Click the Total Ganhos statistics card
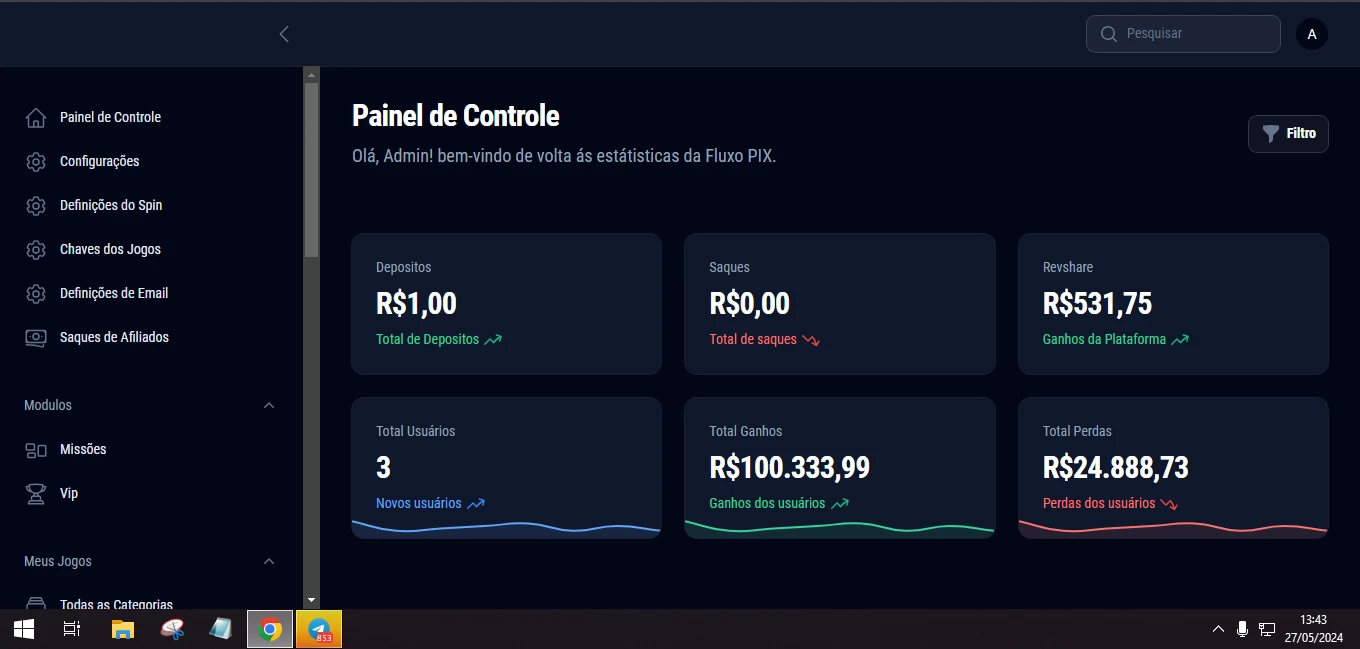 (x=839, y=467)
